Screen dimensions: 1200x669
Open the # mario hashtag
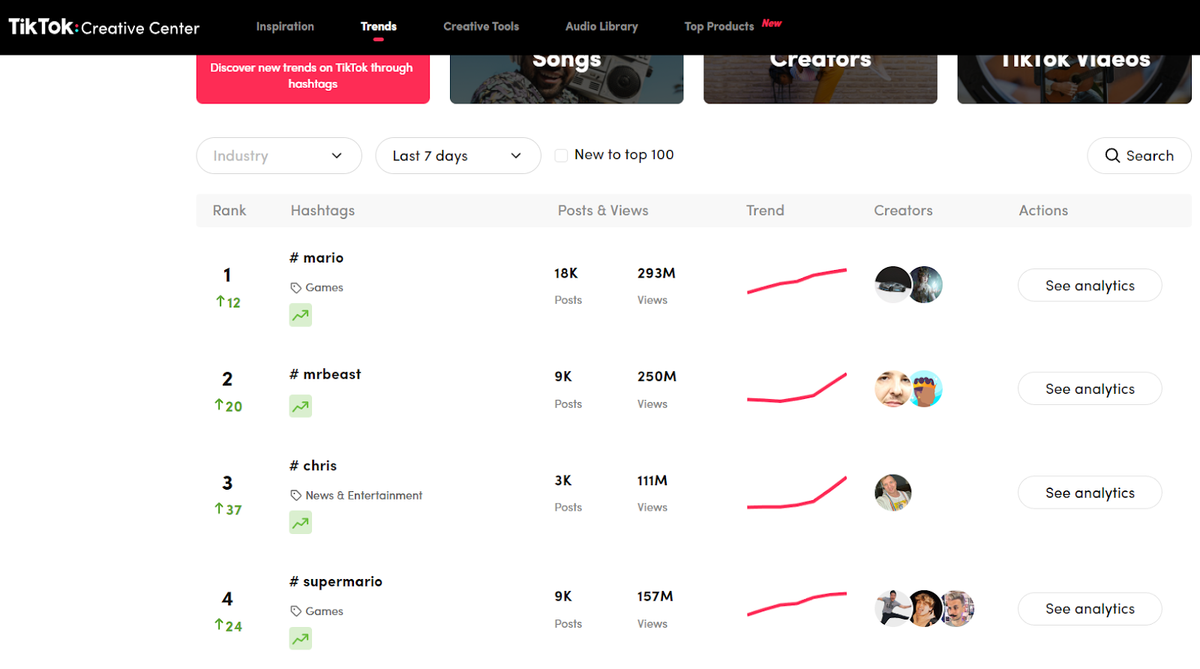(317, 258)
